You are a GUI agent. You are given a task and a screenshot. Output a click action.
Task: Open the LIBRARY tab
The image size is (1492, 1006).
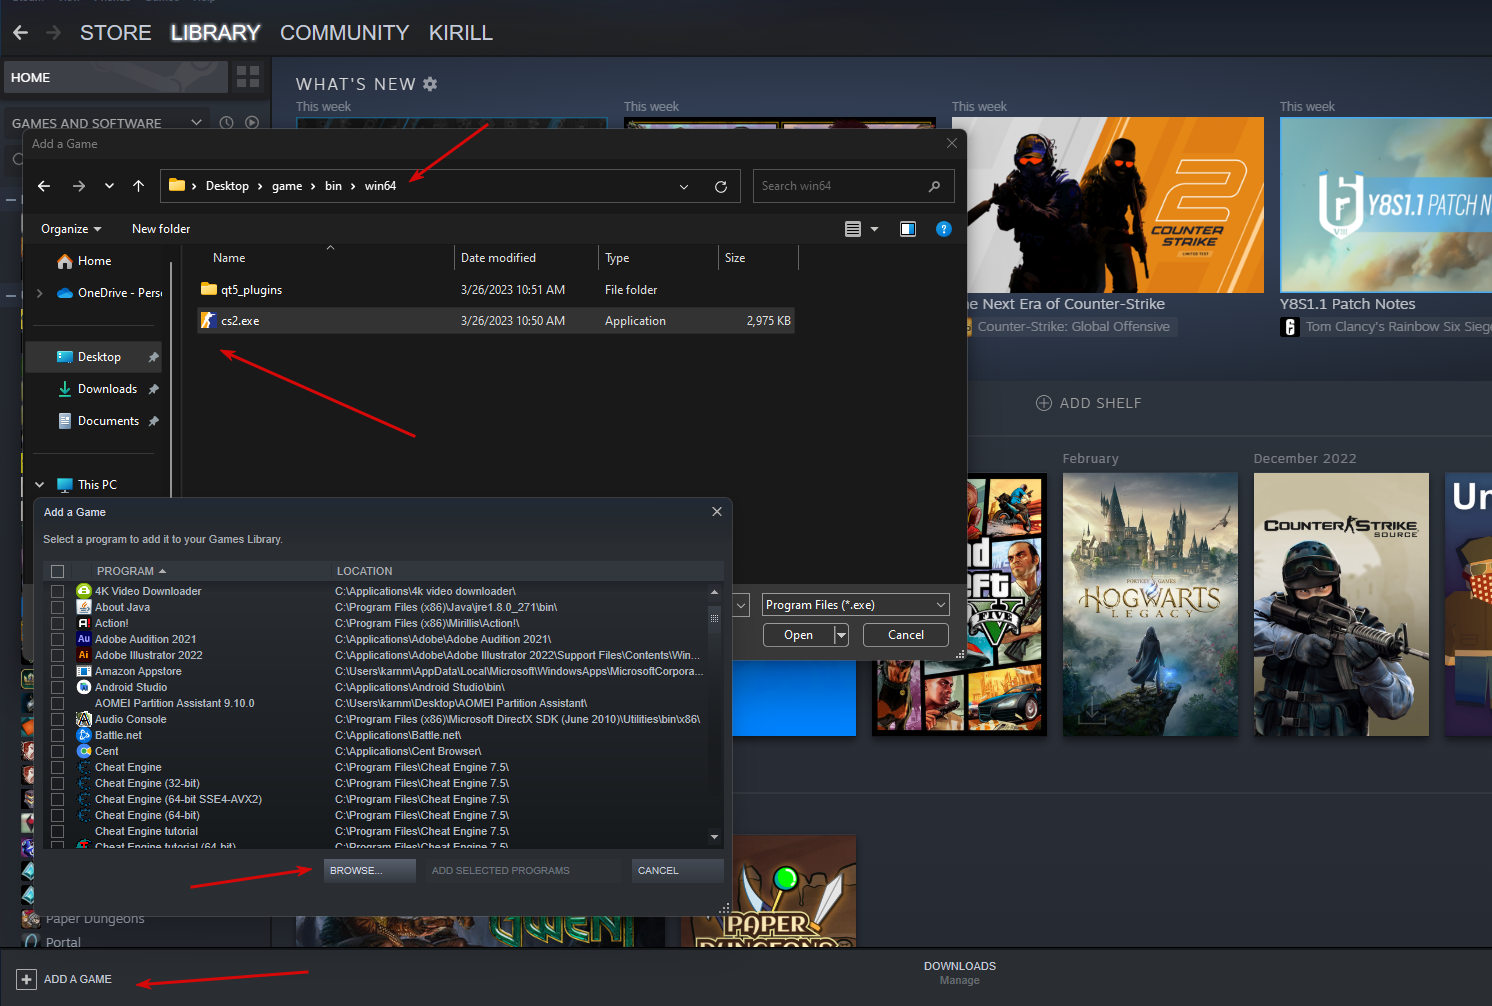[x=215, y=33]
